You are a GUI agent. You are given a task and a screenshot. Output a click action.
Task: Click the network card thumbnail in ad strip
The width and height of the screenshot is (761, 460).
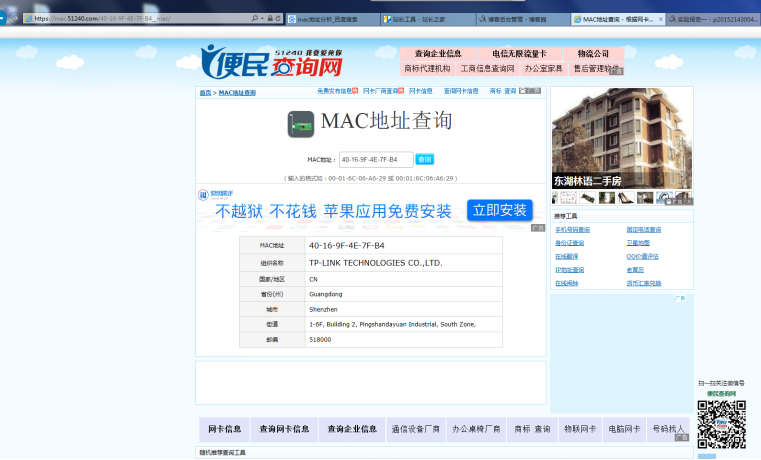point(587,197)
